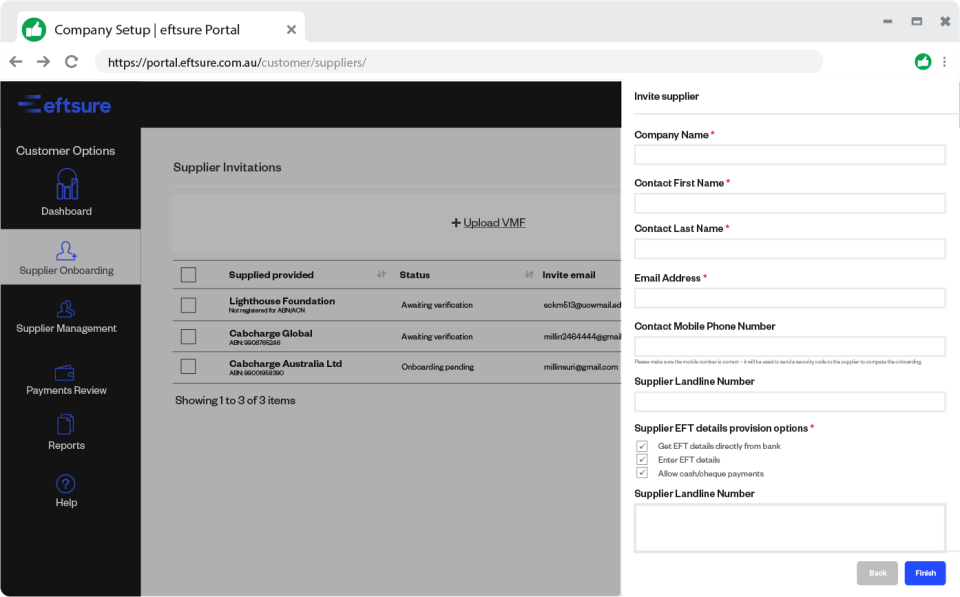Click the green eftsure icon in browser toolbar
960x597 pixels.
click(x=922, y=61)
